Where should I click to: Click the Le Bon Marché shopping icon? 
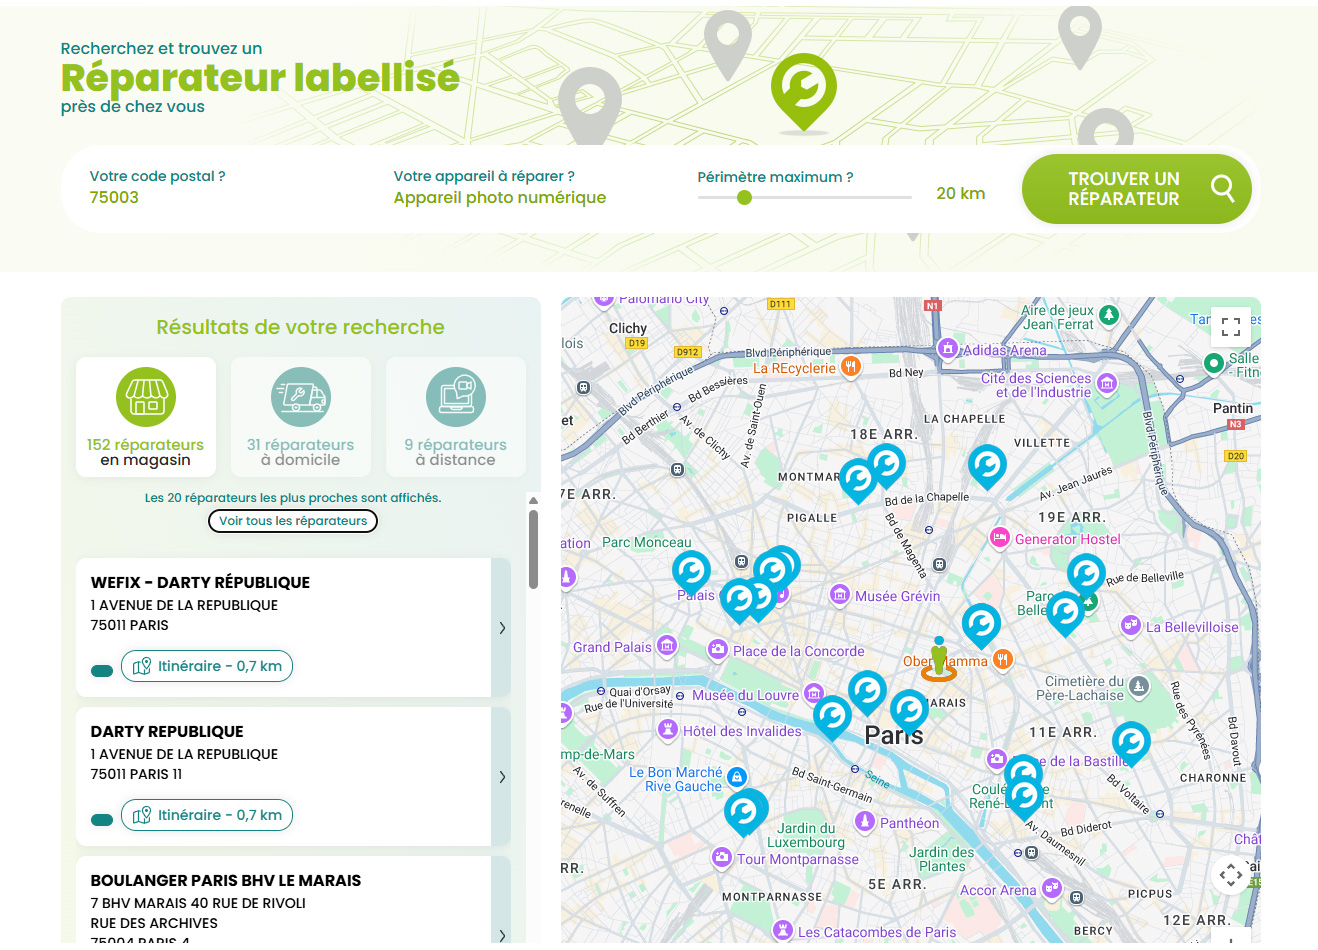click(737, 777)
